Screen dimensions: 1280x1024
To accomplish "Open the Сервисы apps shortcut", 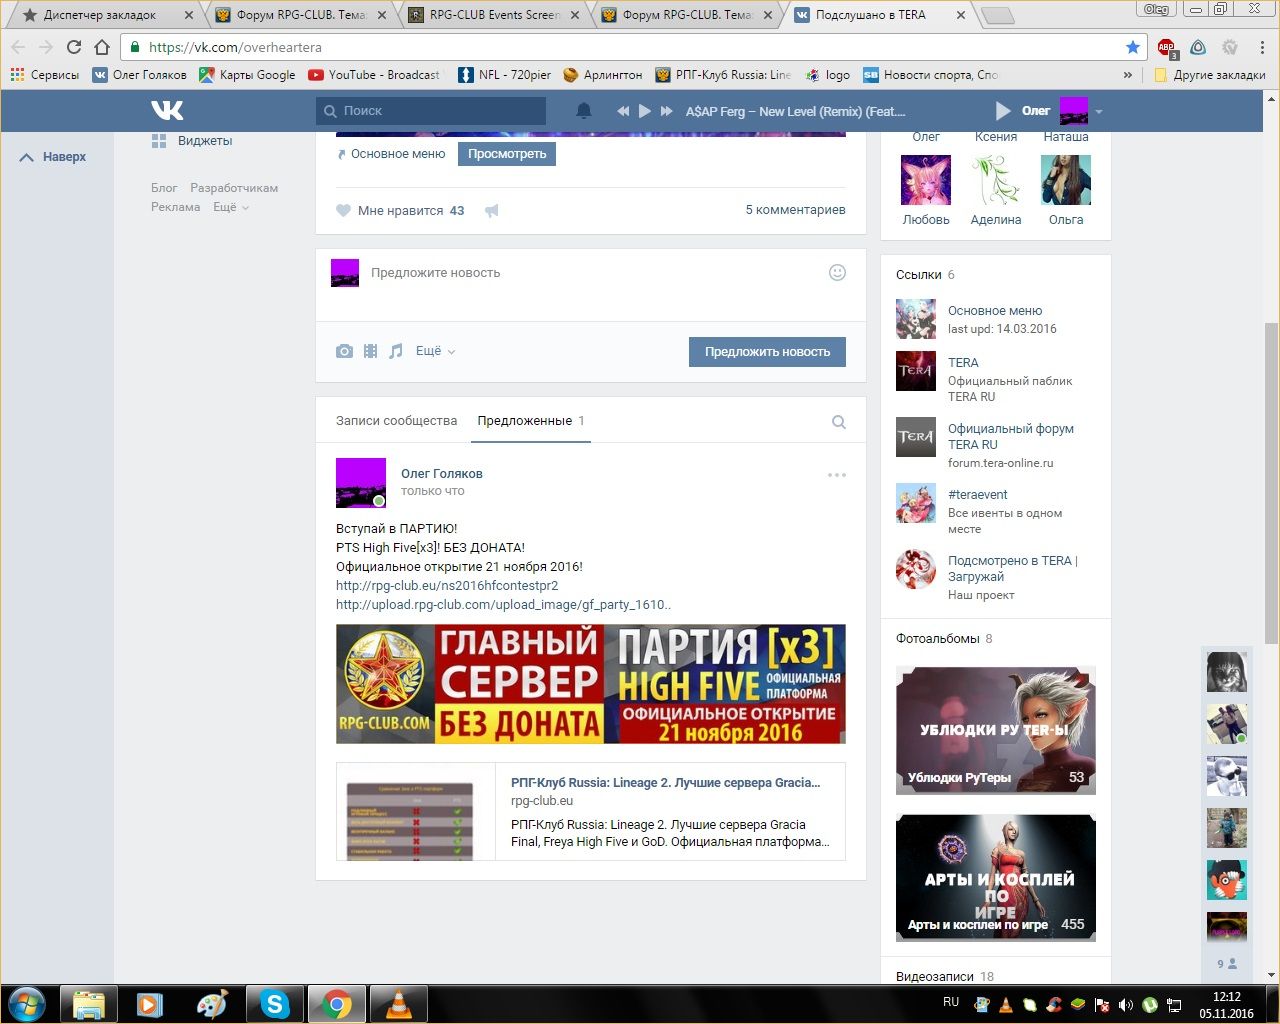I will coord(45,75).
